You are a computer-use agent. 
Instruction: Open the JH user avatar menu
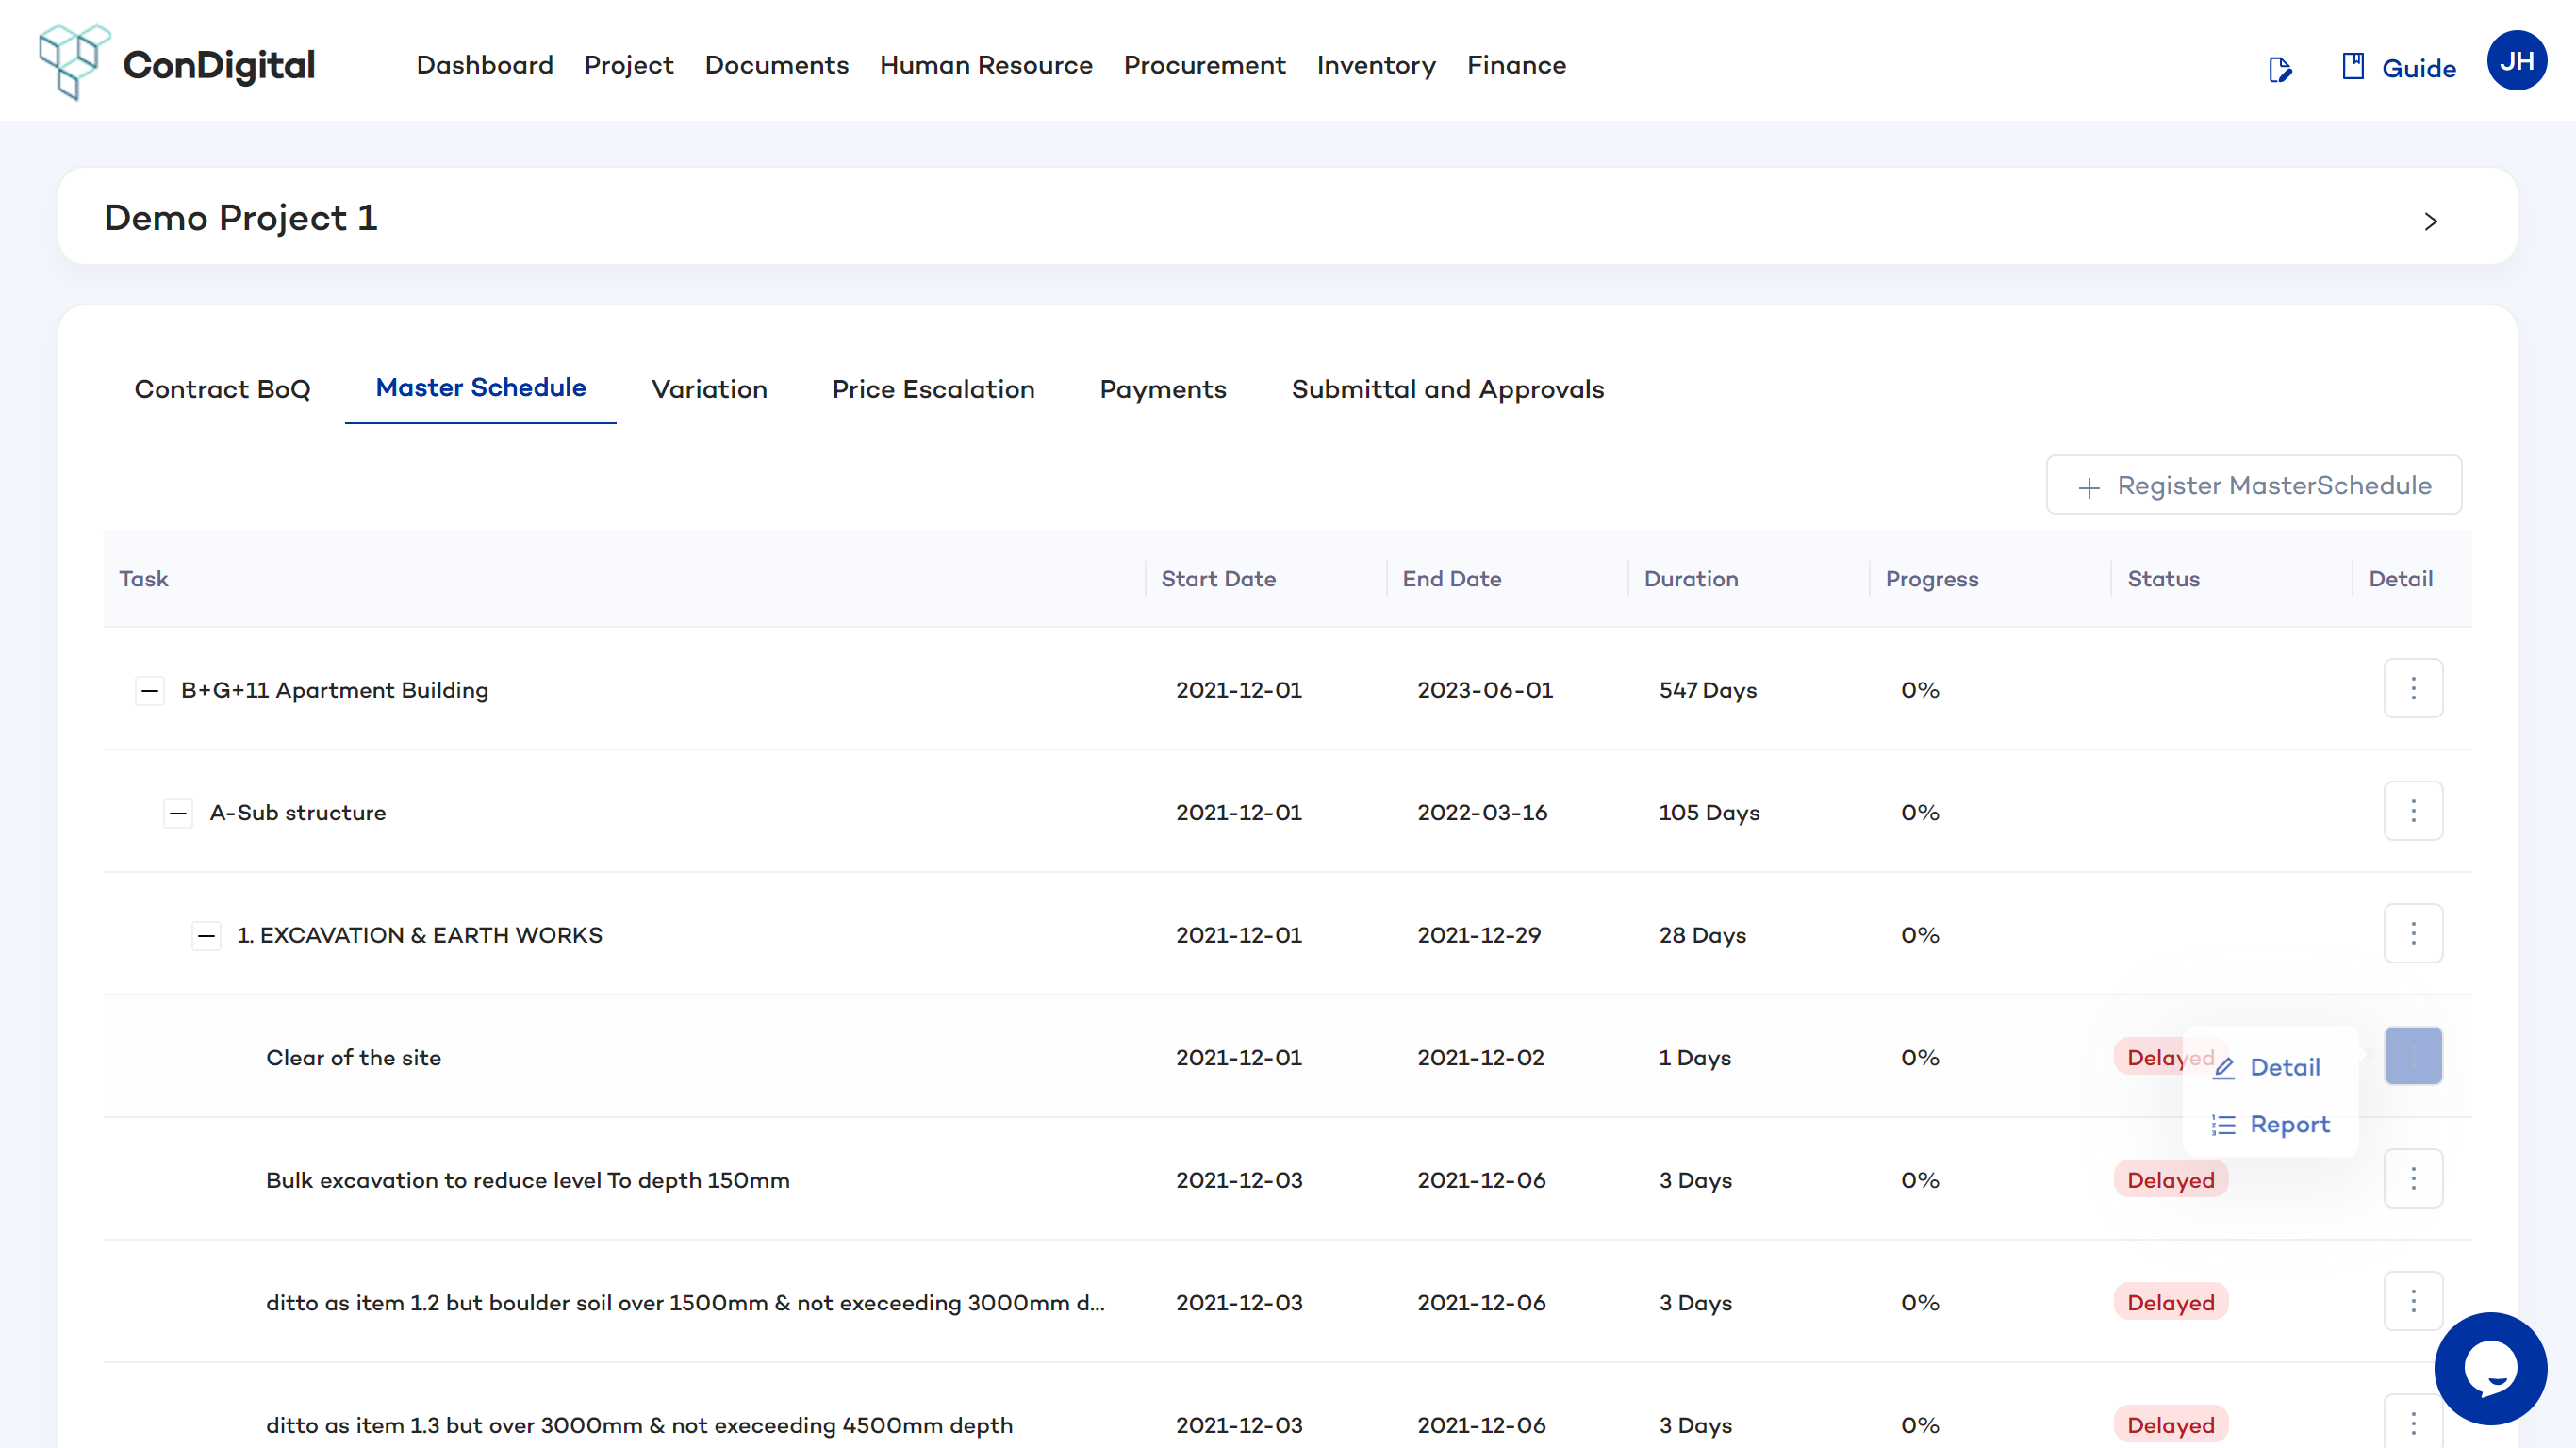tap(2516, 61)
